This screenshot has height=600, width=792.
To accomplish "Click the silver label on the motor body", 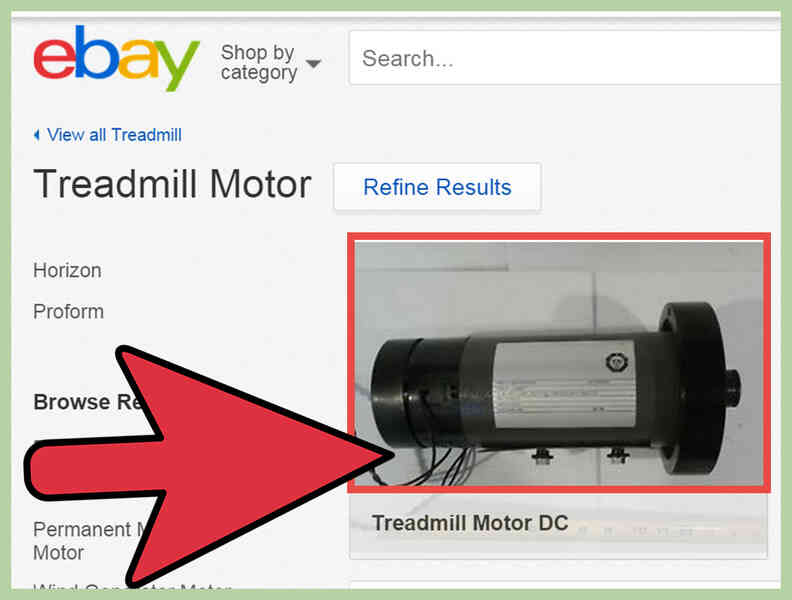I will (x=564, y=385).
